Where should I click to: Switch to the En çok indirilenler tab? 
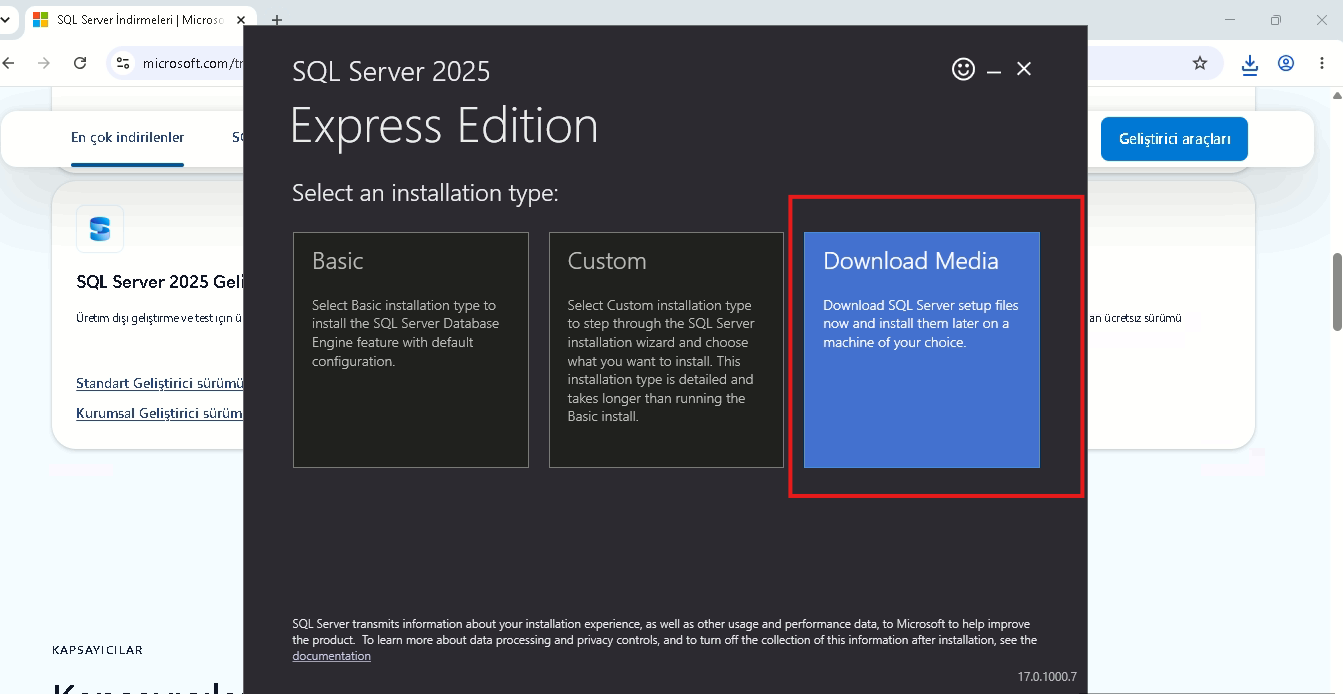(127, 138)
